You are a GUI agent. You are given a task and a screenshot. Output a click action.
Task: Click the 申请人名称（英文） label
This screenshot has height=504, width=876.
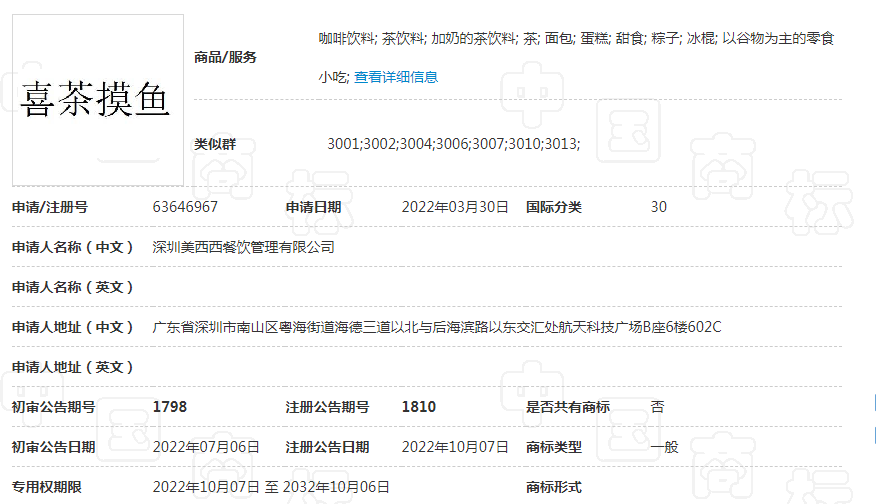coord(73,287)
